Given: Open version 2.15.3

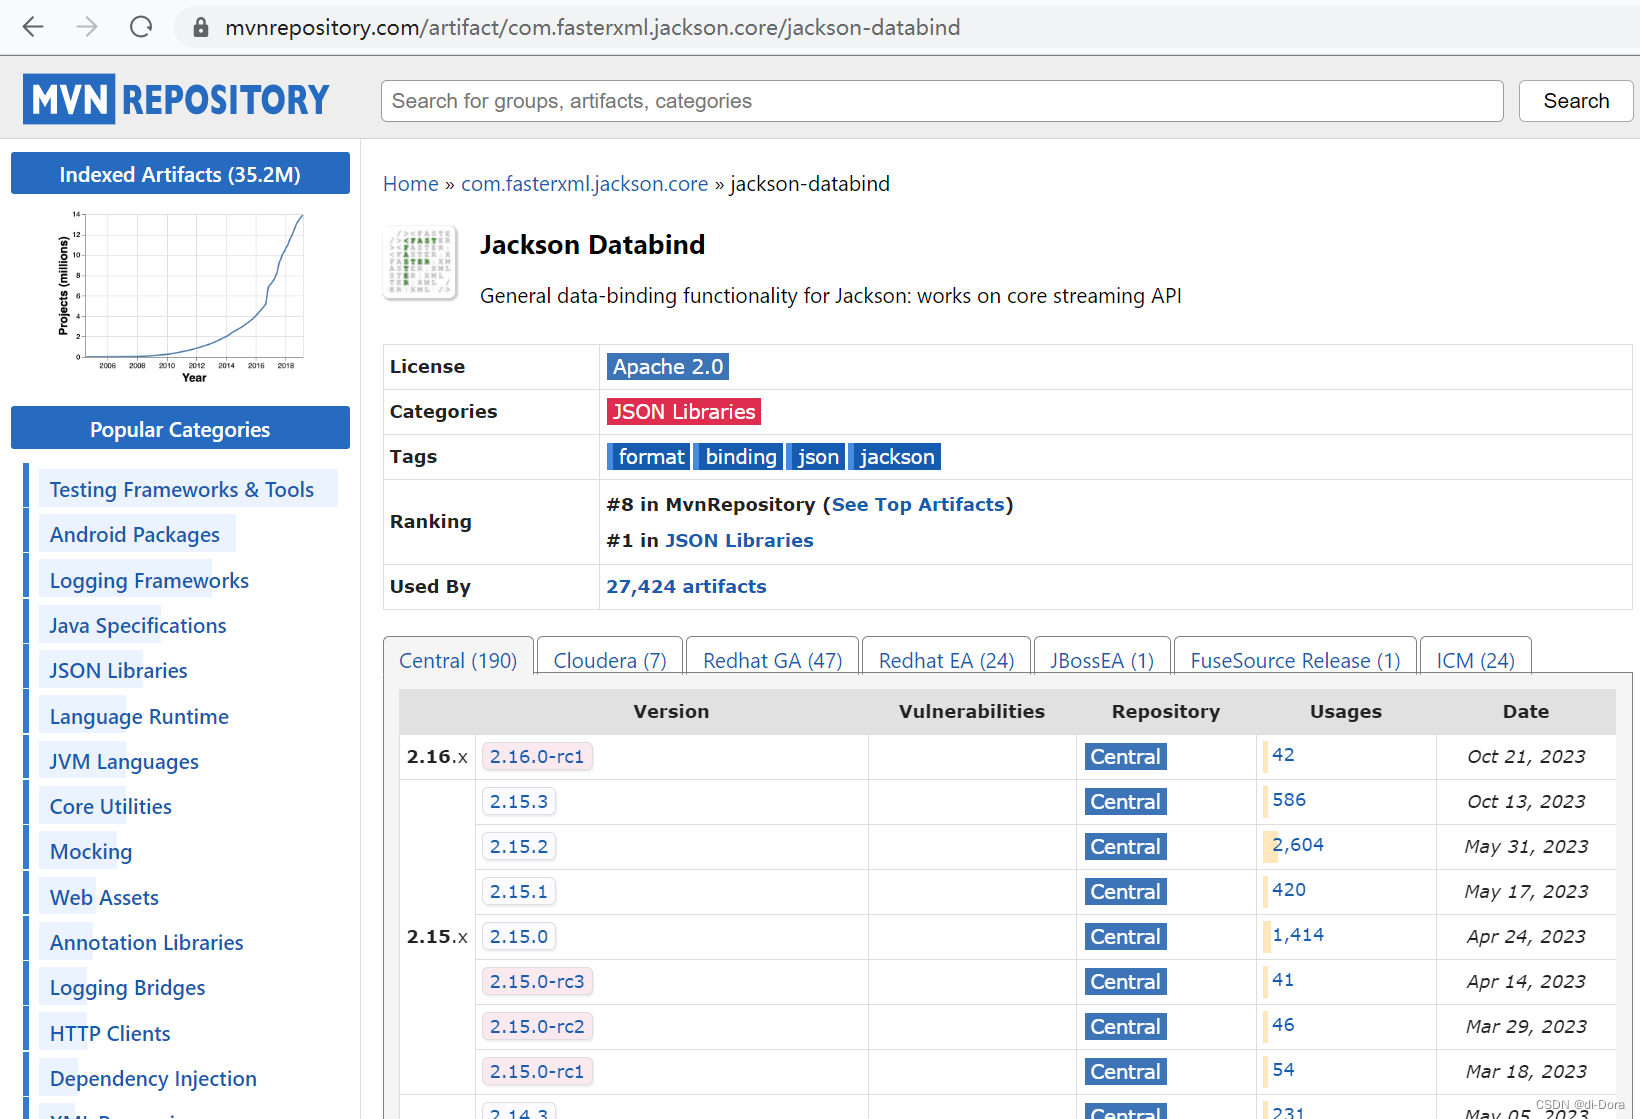Looking at the screenshot, I should (519, 802).
